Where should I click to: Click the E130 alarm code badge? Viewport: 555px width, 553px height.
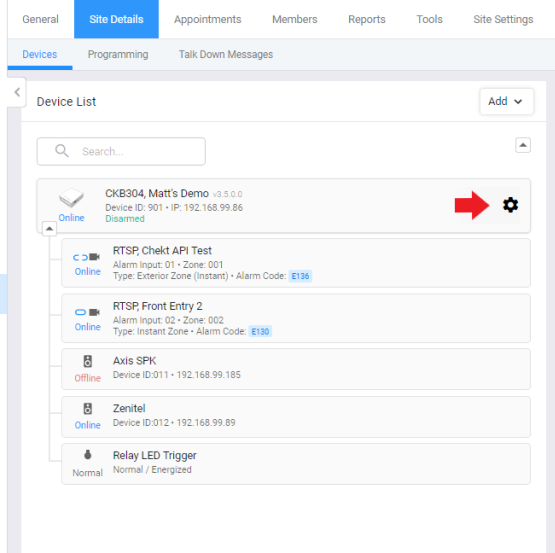(x=260, y=332)
